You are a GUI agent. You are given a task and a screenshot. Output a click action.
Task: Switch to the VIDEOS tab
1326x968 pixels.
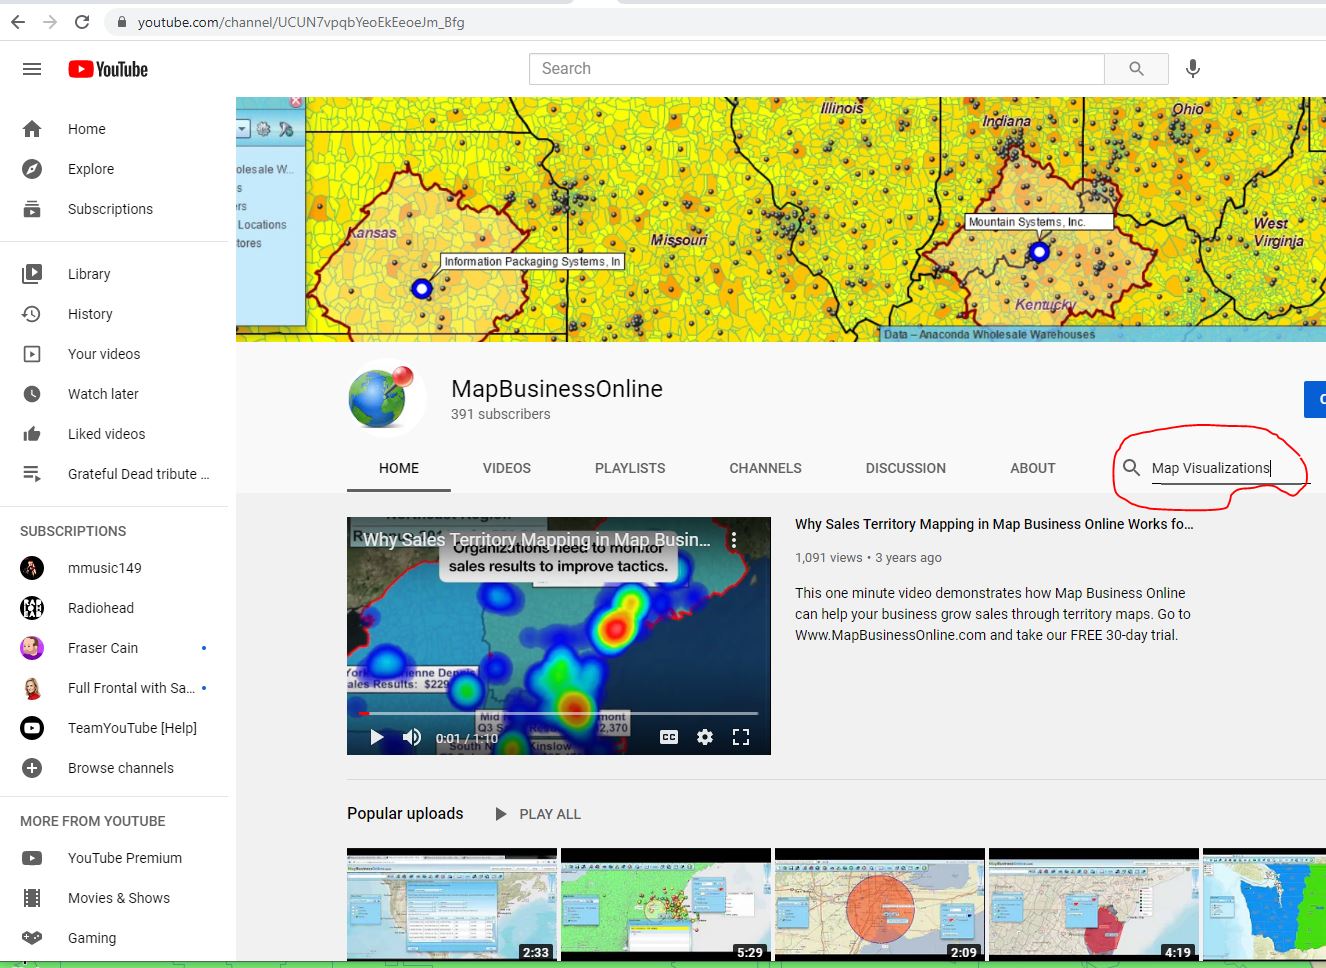tap(507, 468)
